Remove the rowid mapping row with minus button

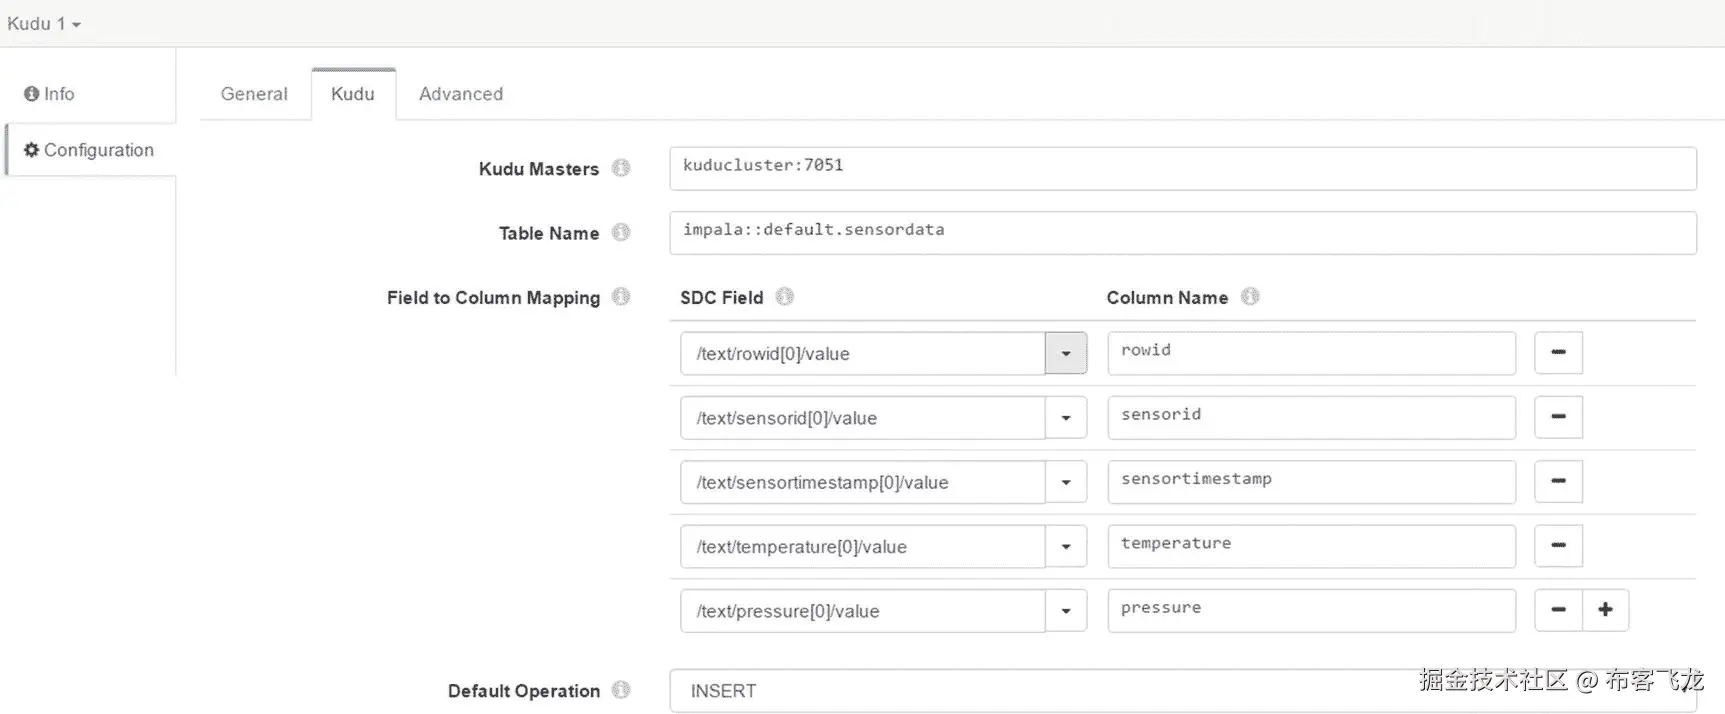(x=1558, y=353)
